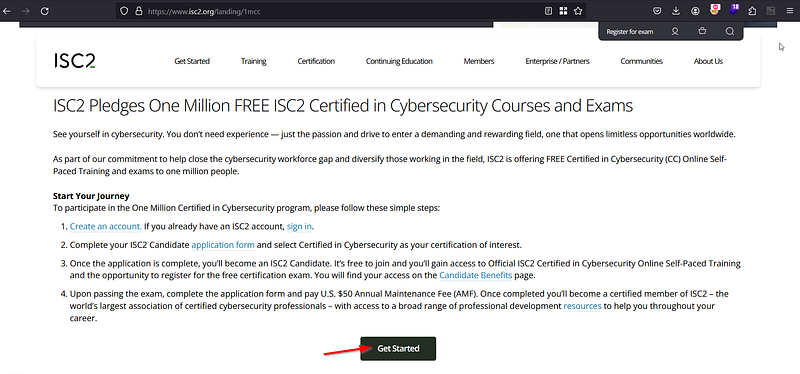Click Register for exam link

pyautogui.click(x=630, y=32)
